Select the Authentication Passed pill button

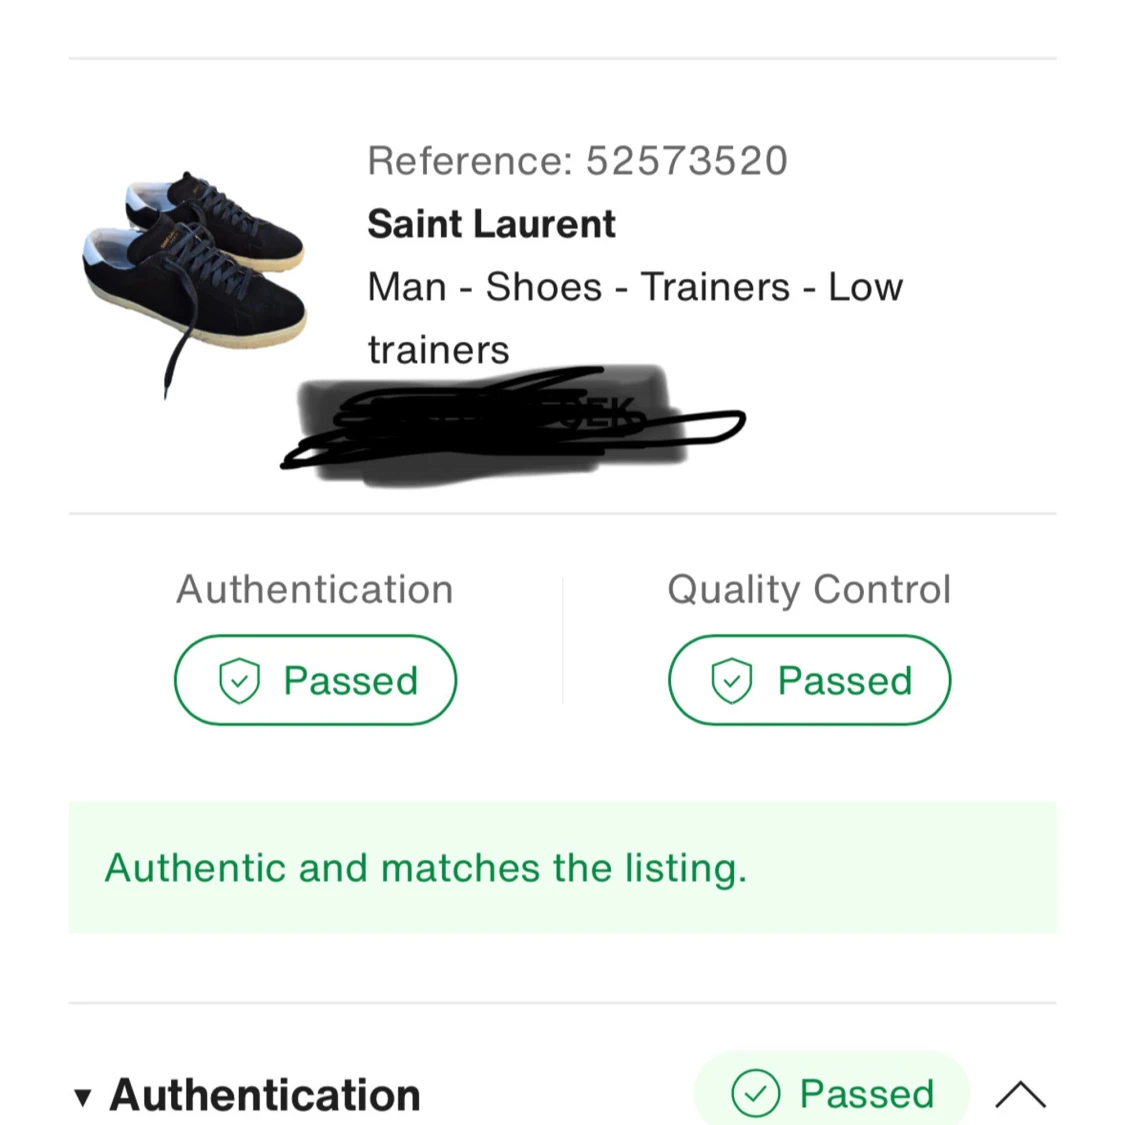[316, 680]
